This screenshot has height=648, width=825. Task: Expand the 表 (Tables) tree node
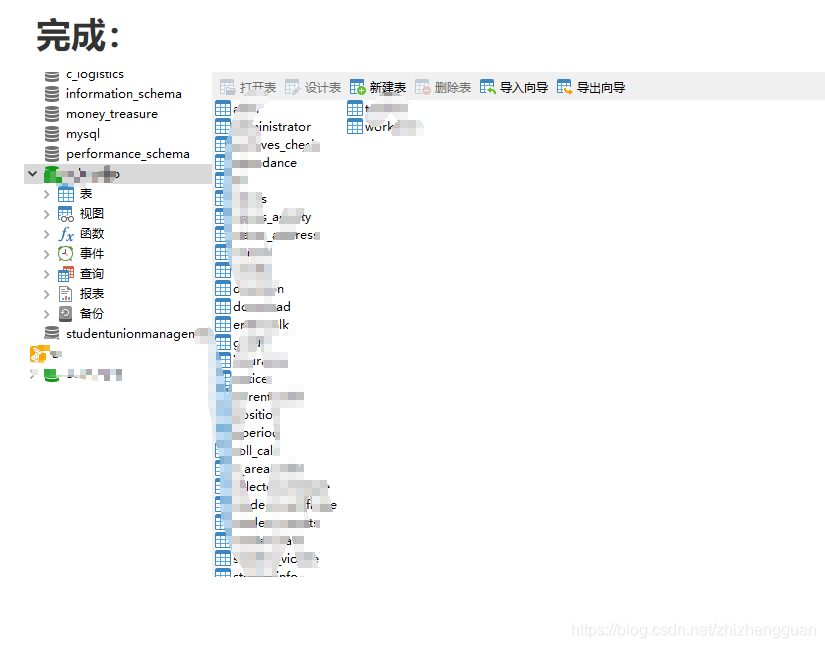[x=48, y=193]
